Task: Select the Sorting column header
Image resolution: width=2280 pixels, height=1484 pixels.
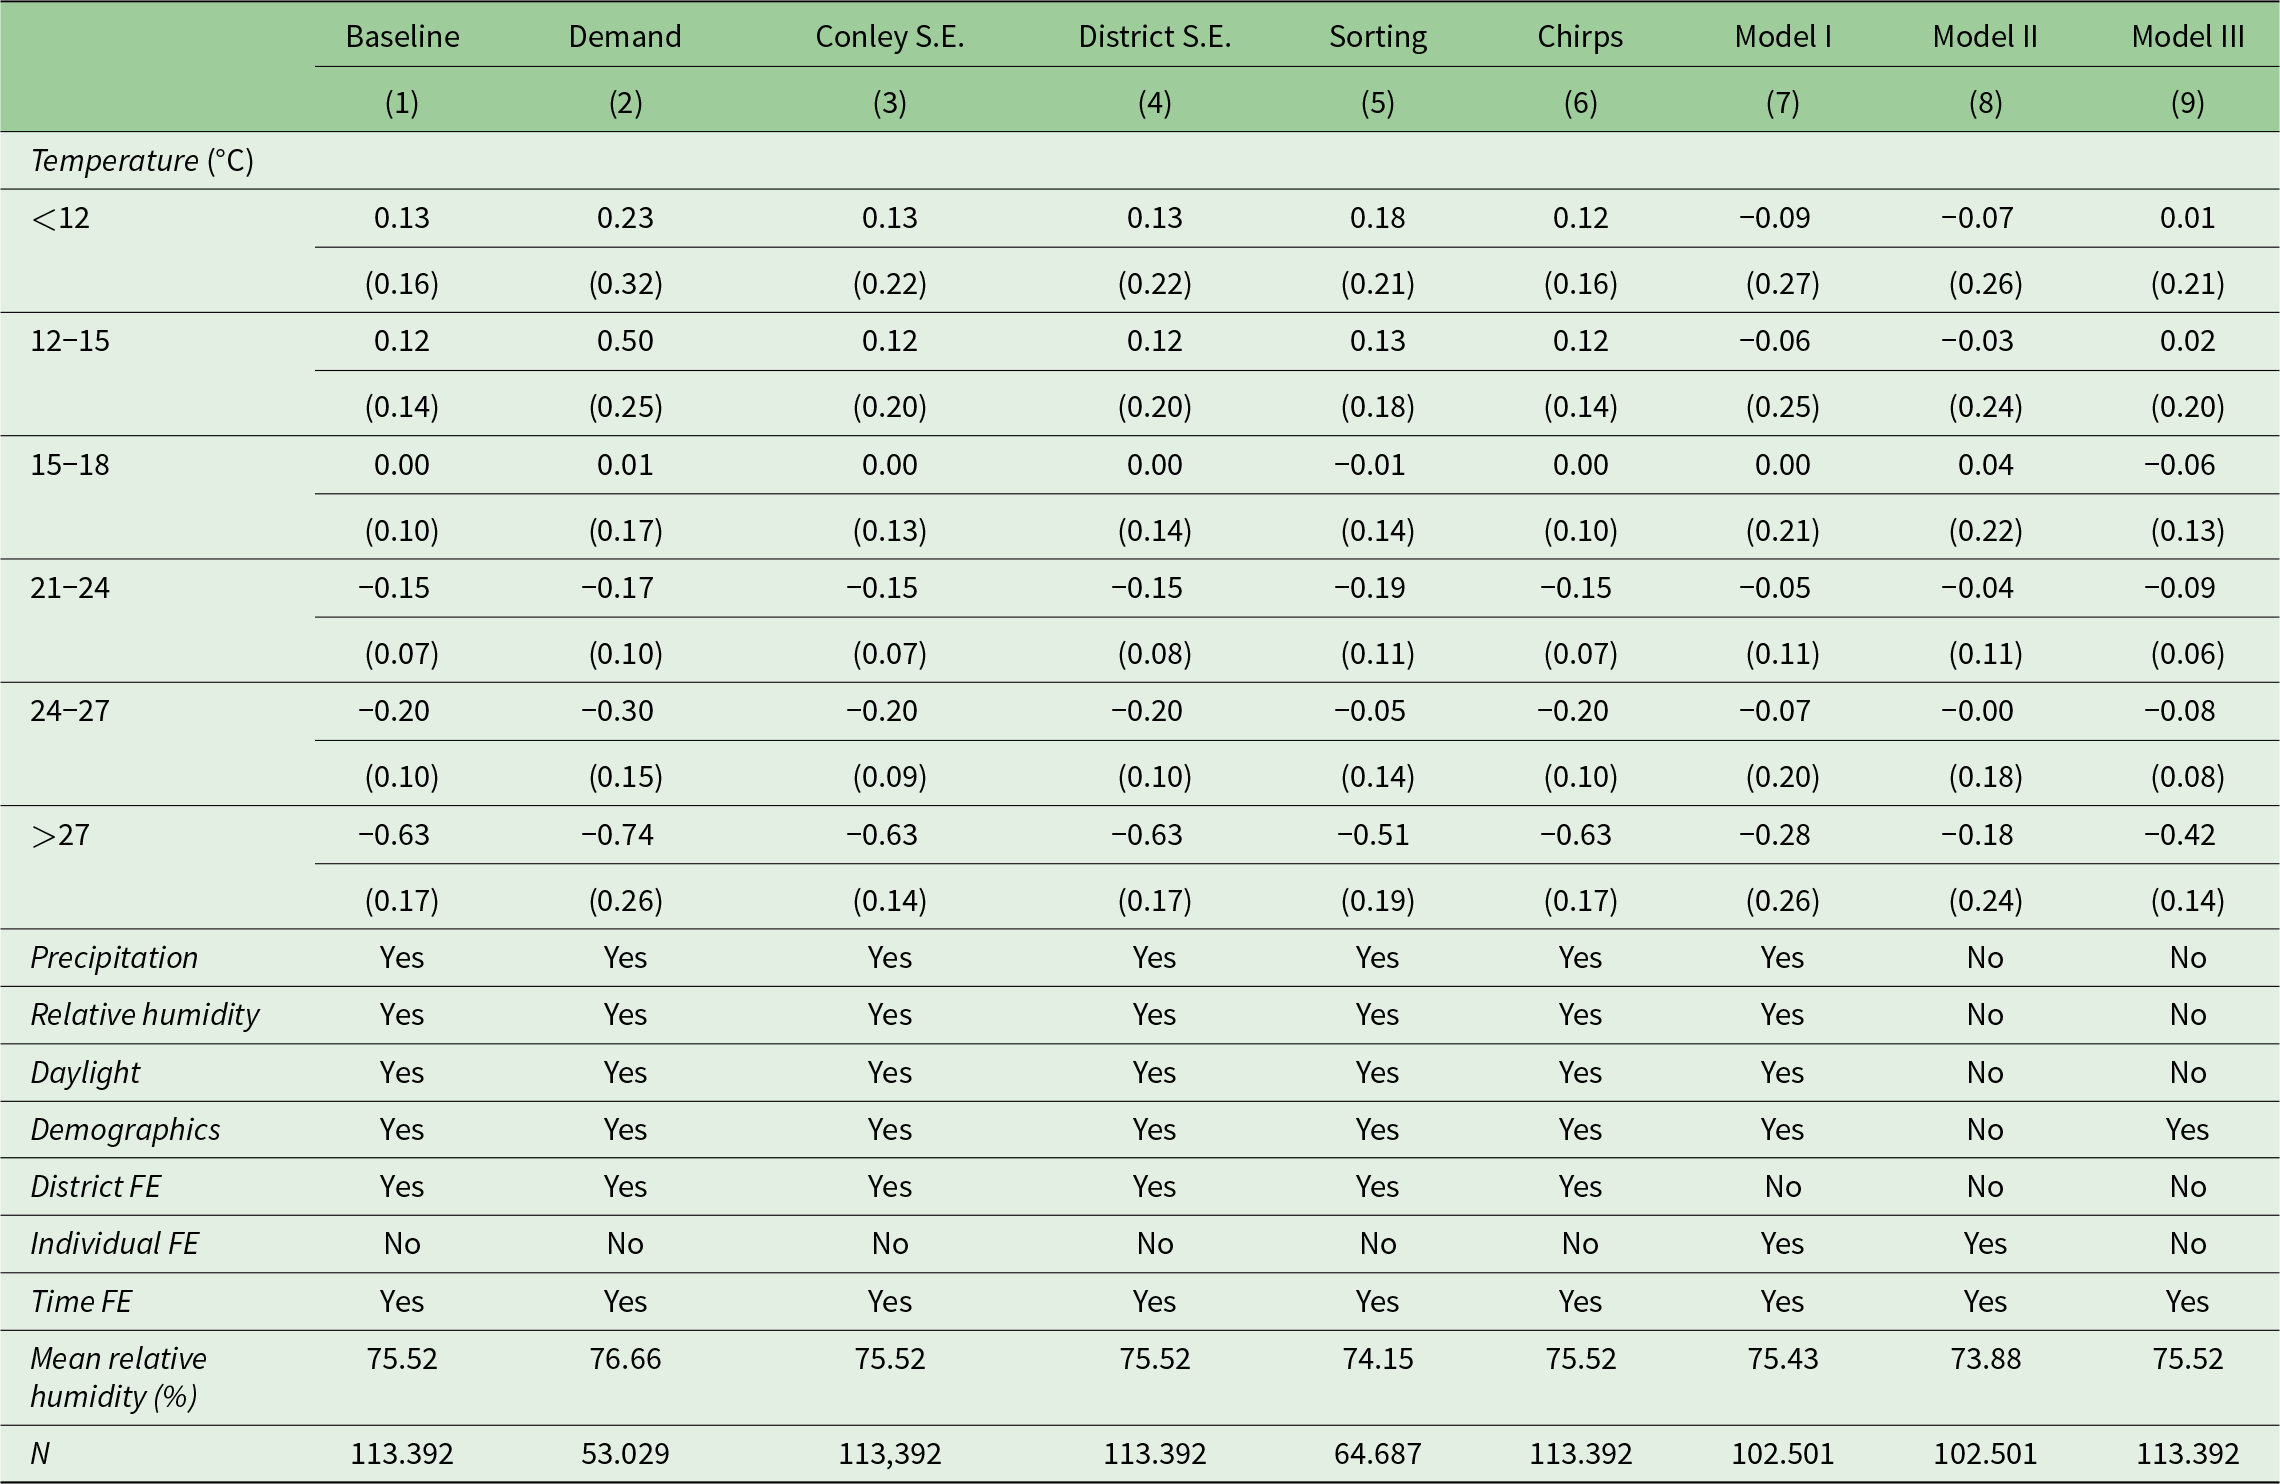Action: pyautogui.click(x=1377, y=37)
